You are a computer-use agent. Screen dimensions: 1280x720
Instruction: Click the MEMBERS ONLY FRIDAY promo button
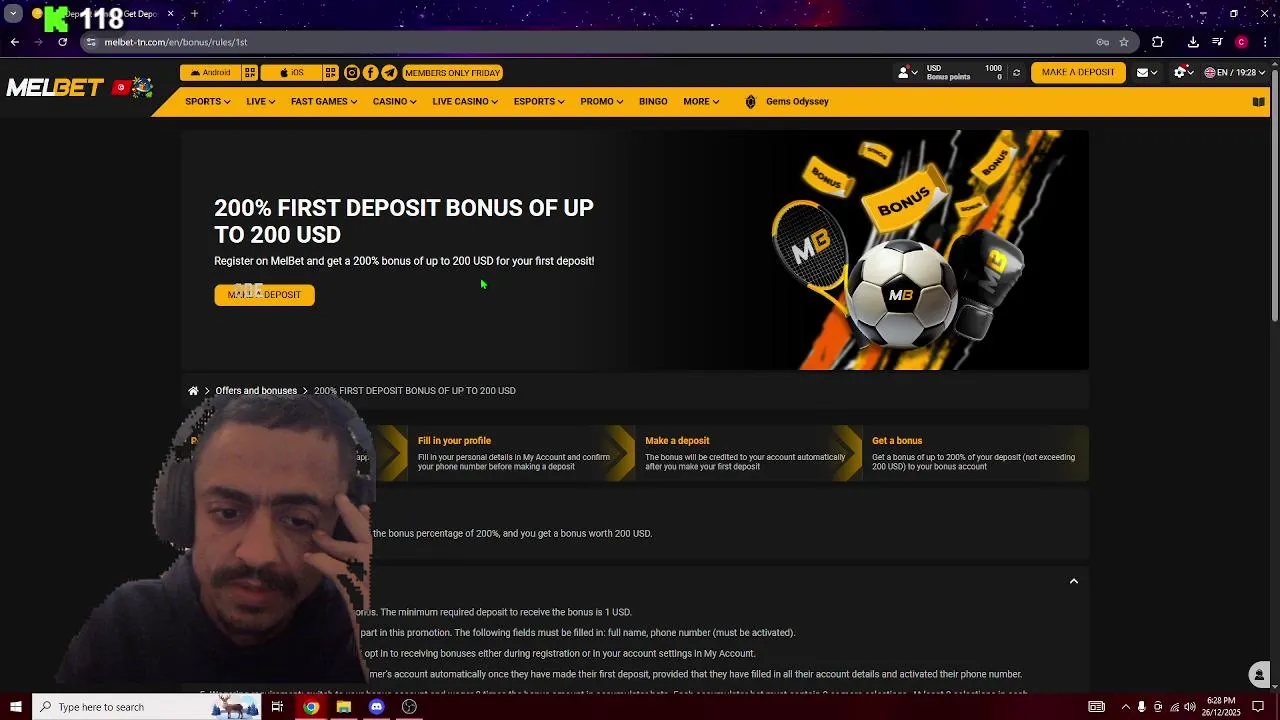(x=452, y=73)
